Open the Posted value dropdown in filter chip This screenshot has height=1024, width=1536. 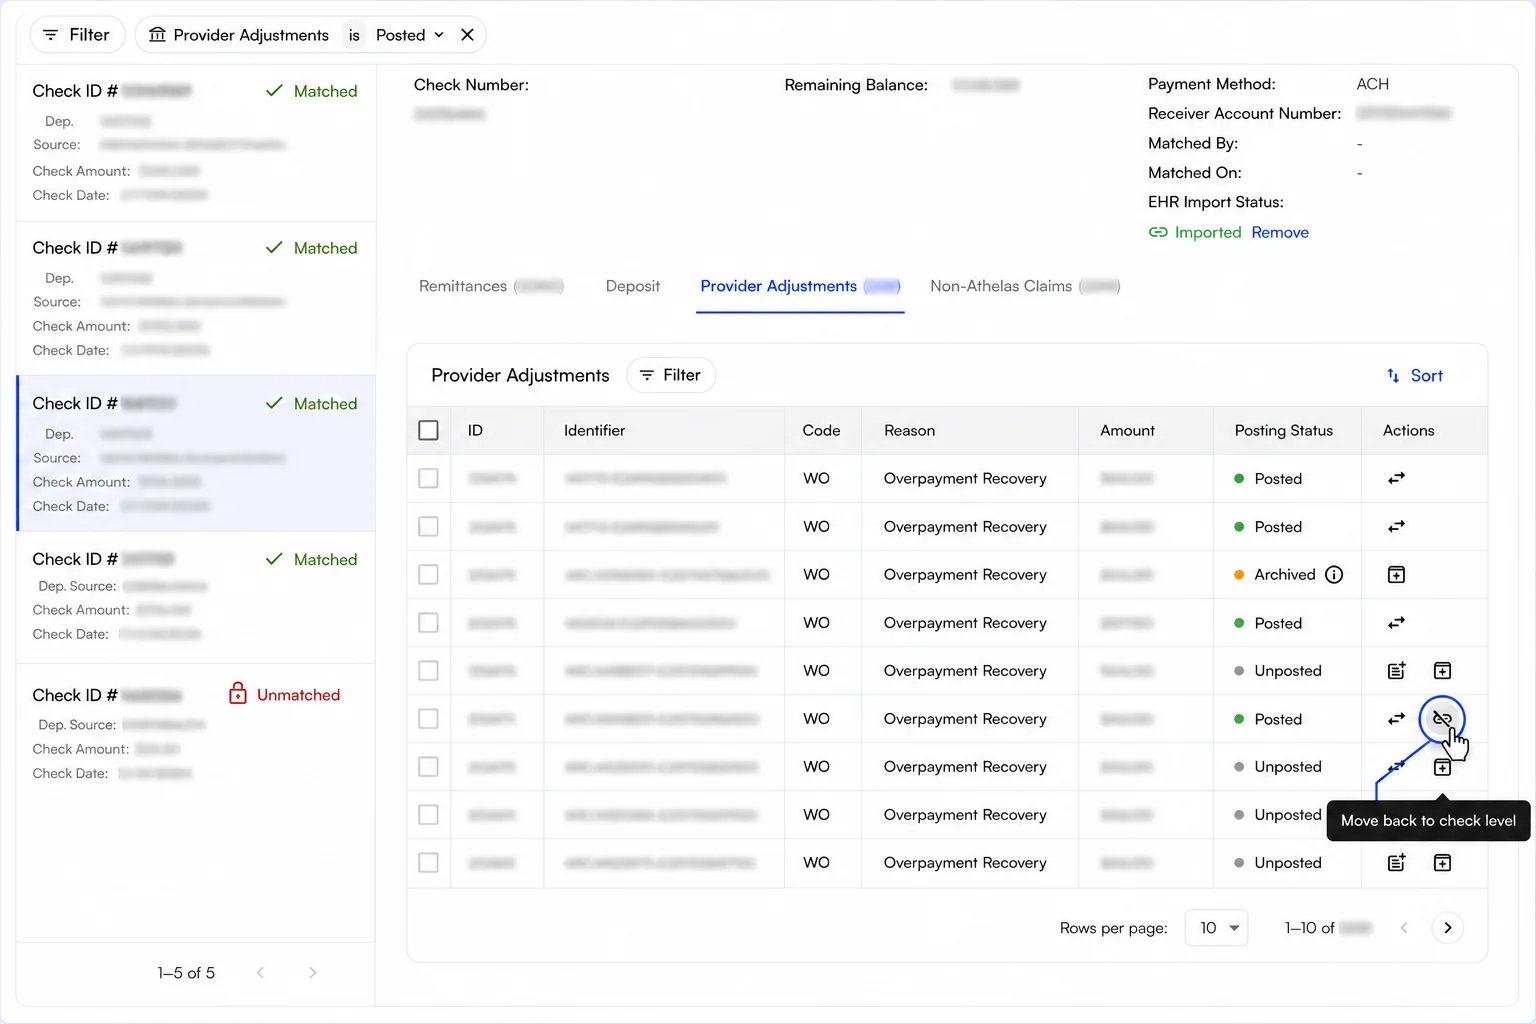[x=409, y=35]
